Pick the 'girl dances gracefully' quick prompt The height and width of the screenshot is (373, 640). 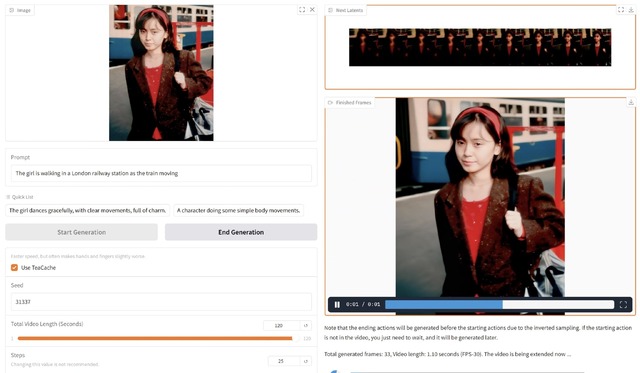pos(88,211)
